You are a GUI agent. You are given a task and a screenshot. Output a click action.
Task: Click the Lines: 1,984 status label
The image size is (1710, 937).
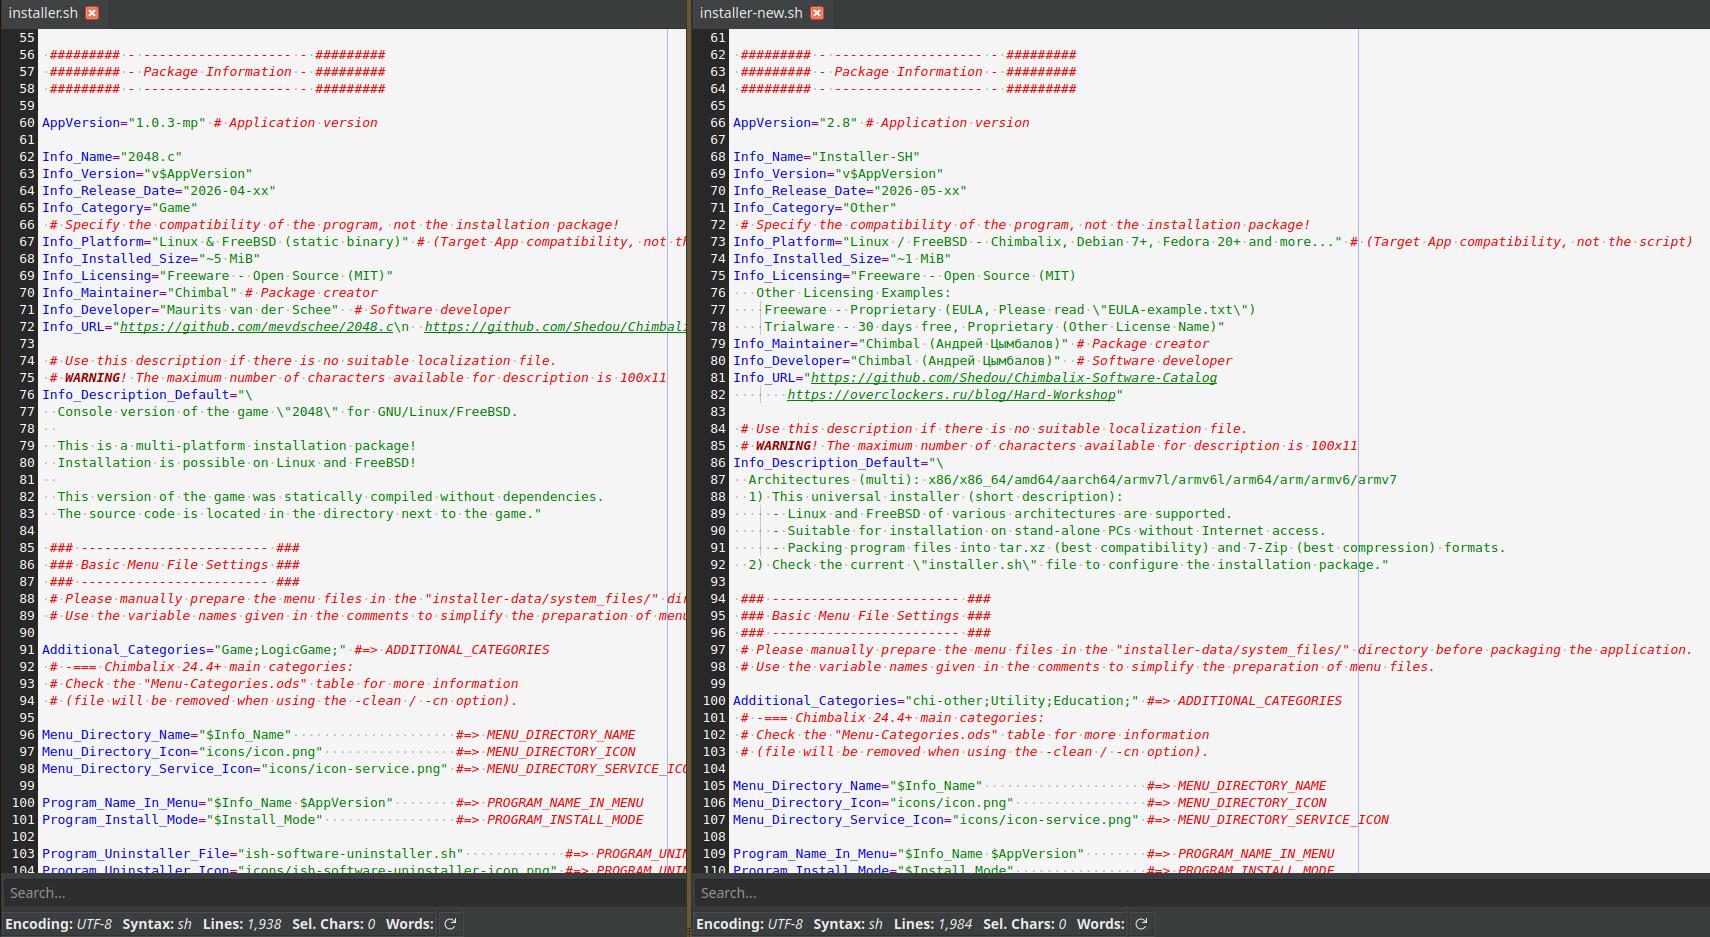click(x=933, y=924)
